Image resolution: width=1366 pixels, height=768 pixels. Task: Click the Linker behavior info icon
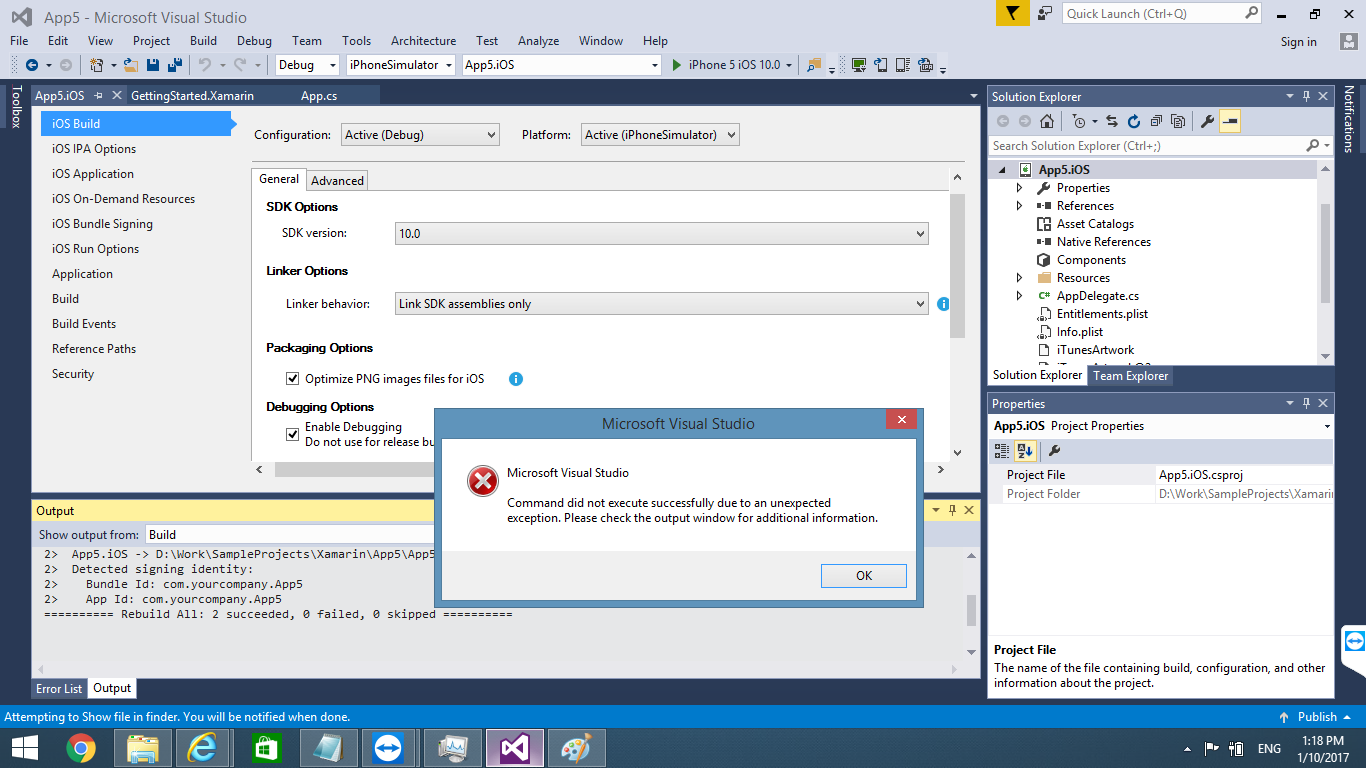point(943,304)
